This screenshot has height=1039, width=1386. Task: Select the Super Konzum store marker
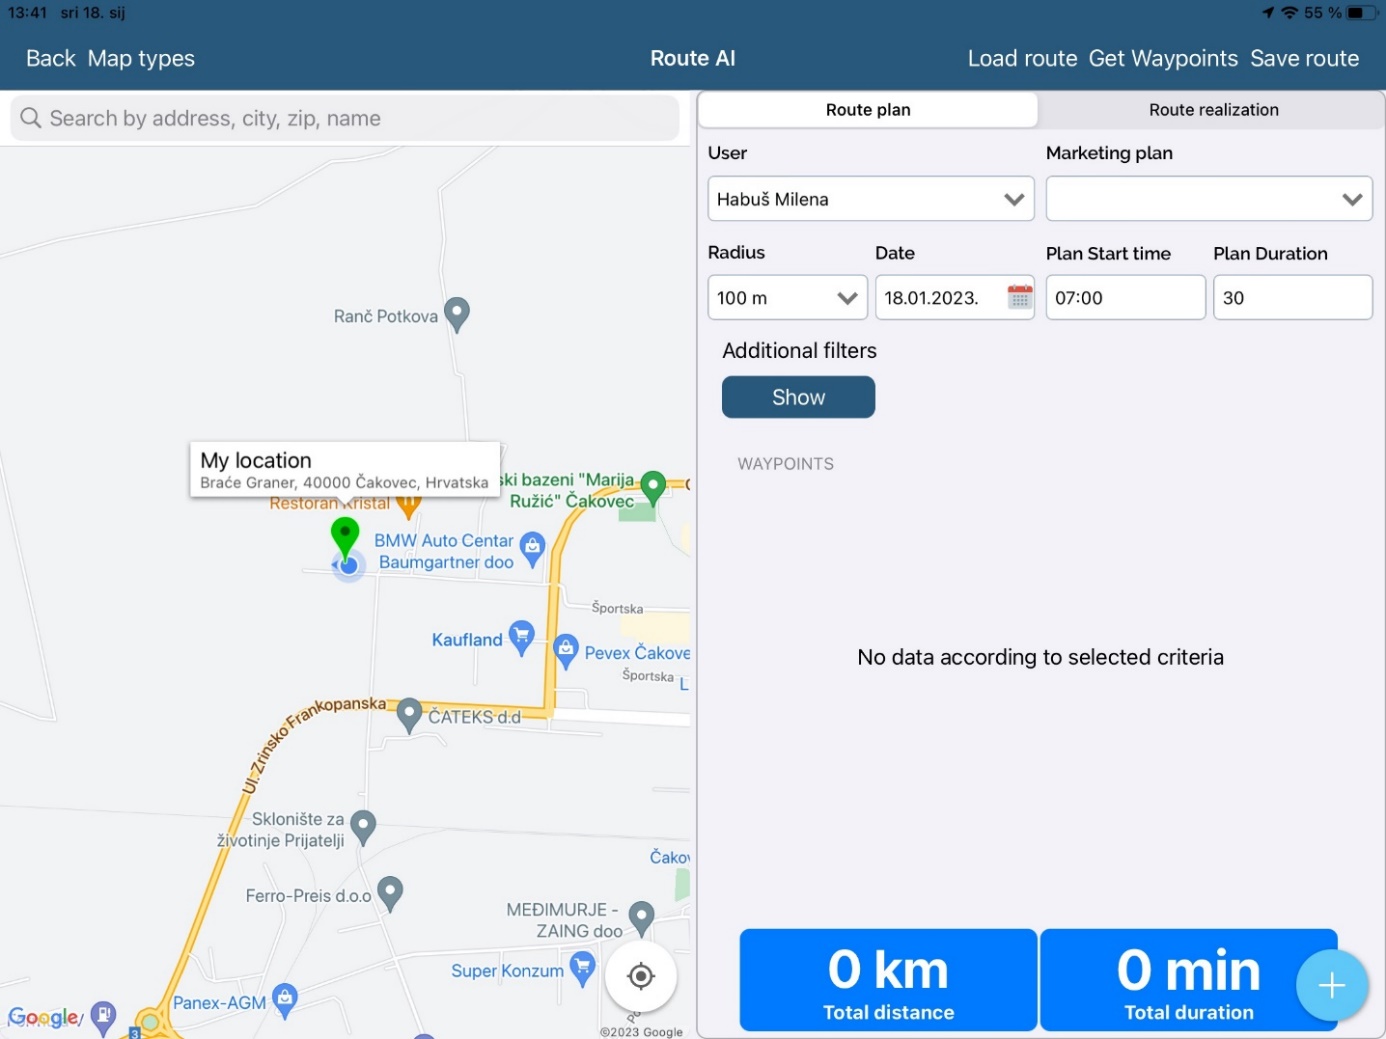click(581, 967)
